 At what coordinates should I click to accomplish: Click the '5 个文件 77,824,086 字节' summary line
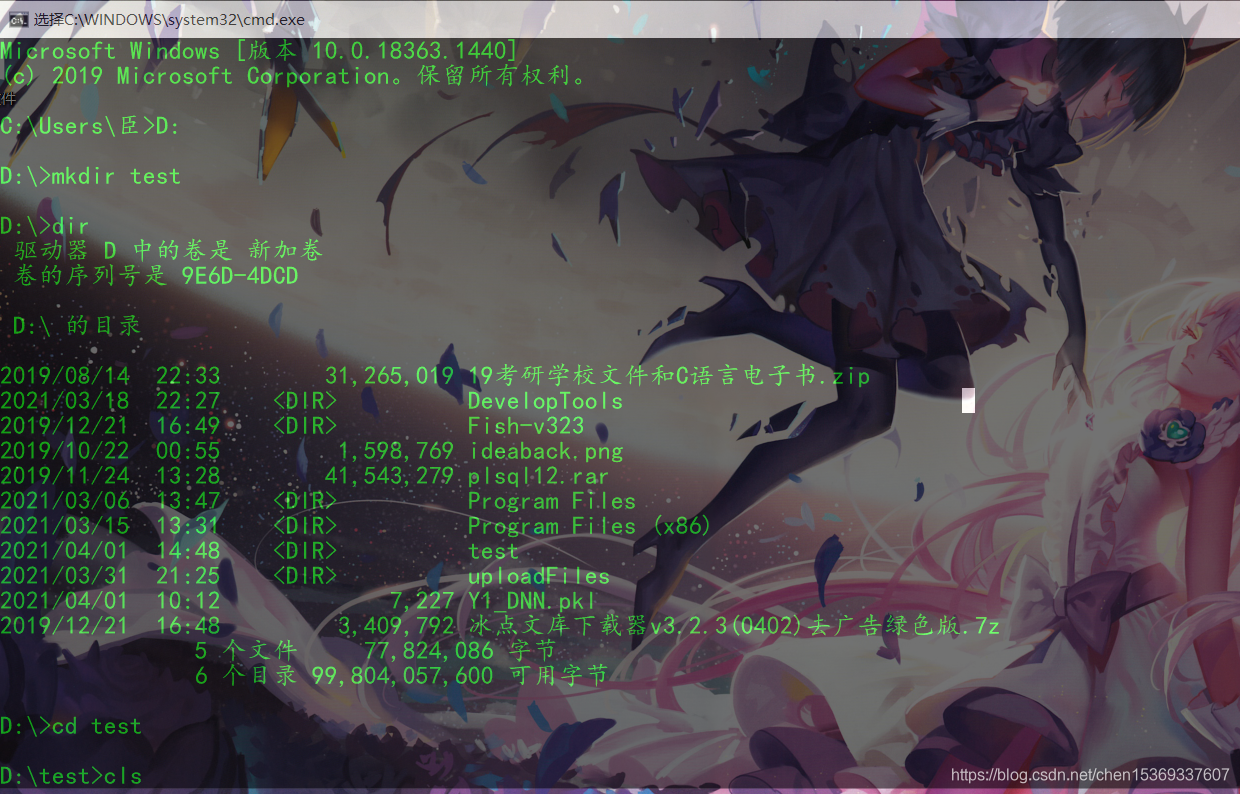pos(375,651)
